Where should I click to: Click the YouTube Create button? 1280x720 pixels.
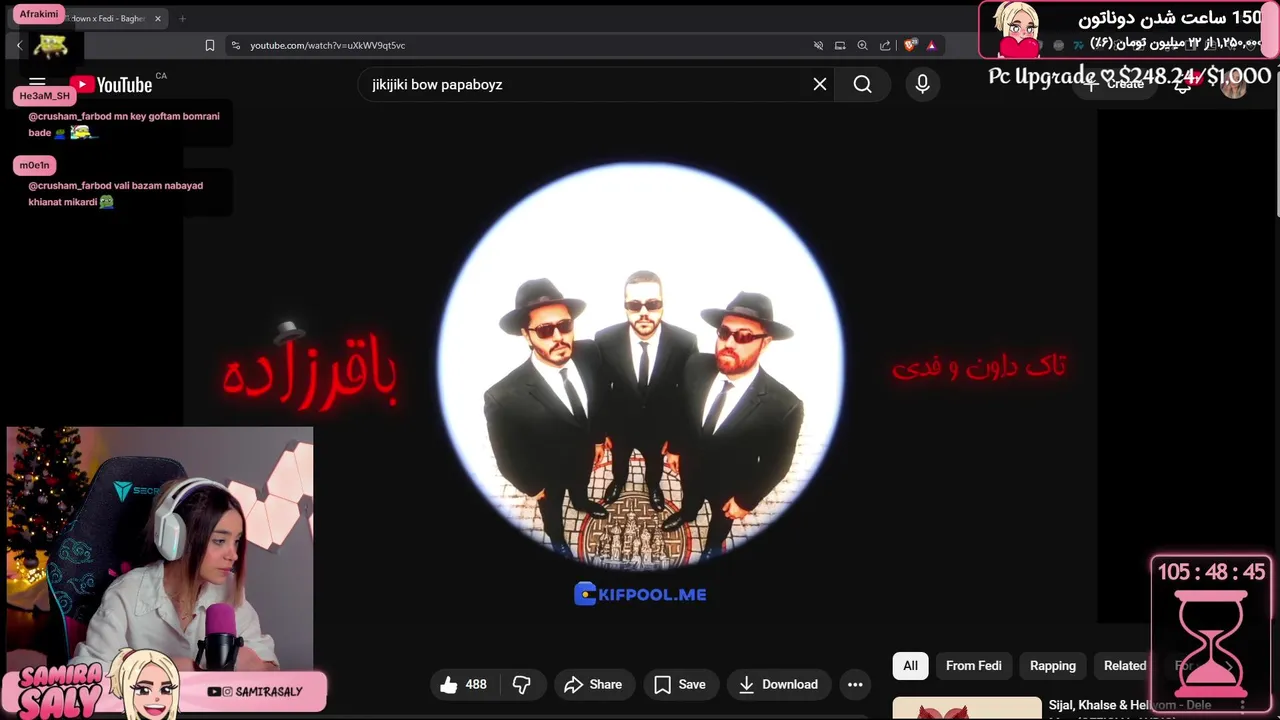click(x=1115, y=84)
